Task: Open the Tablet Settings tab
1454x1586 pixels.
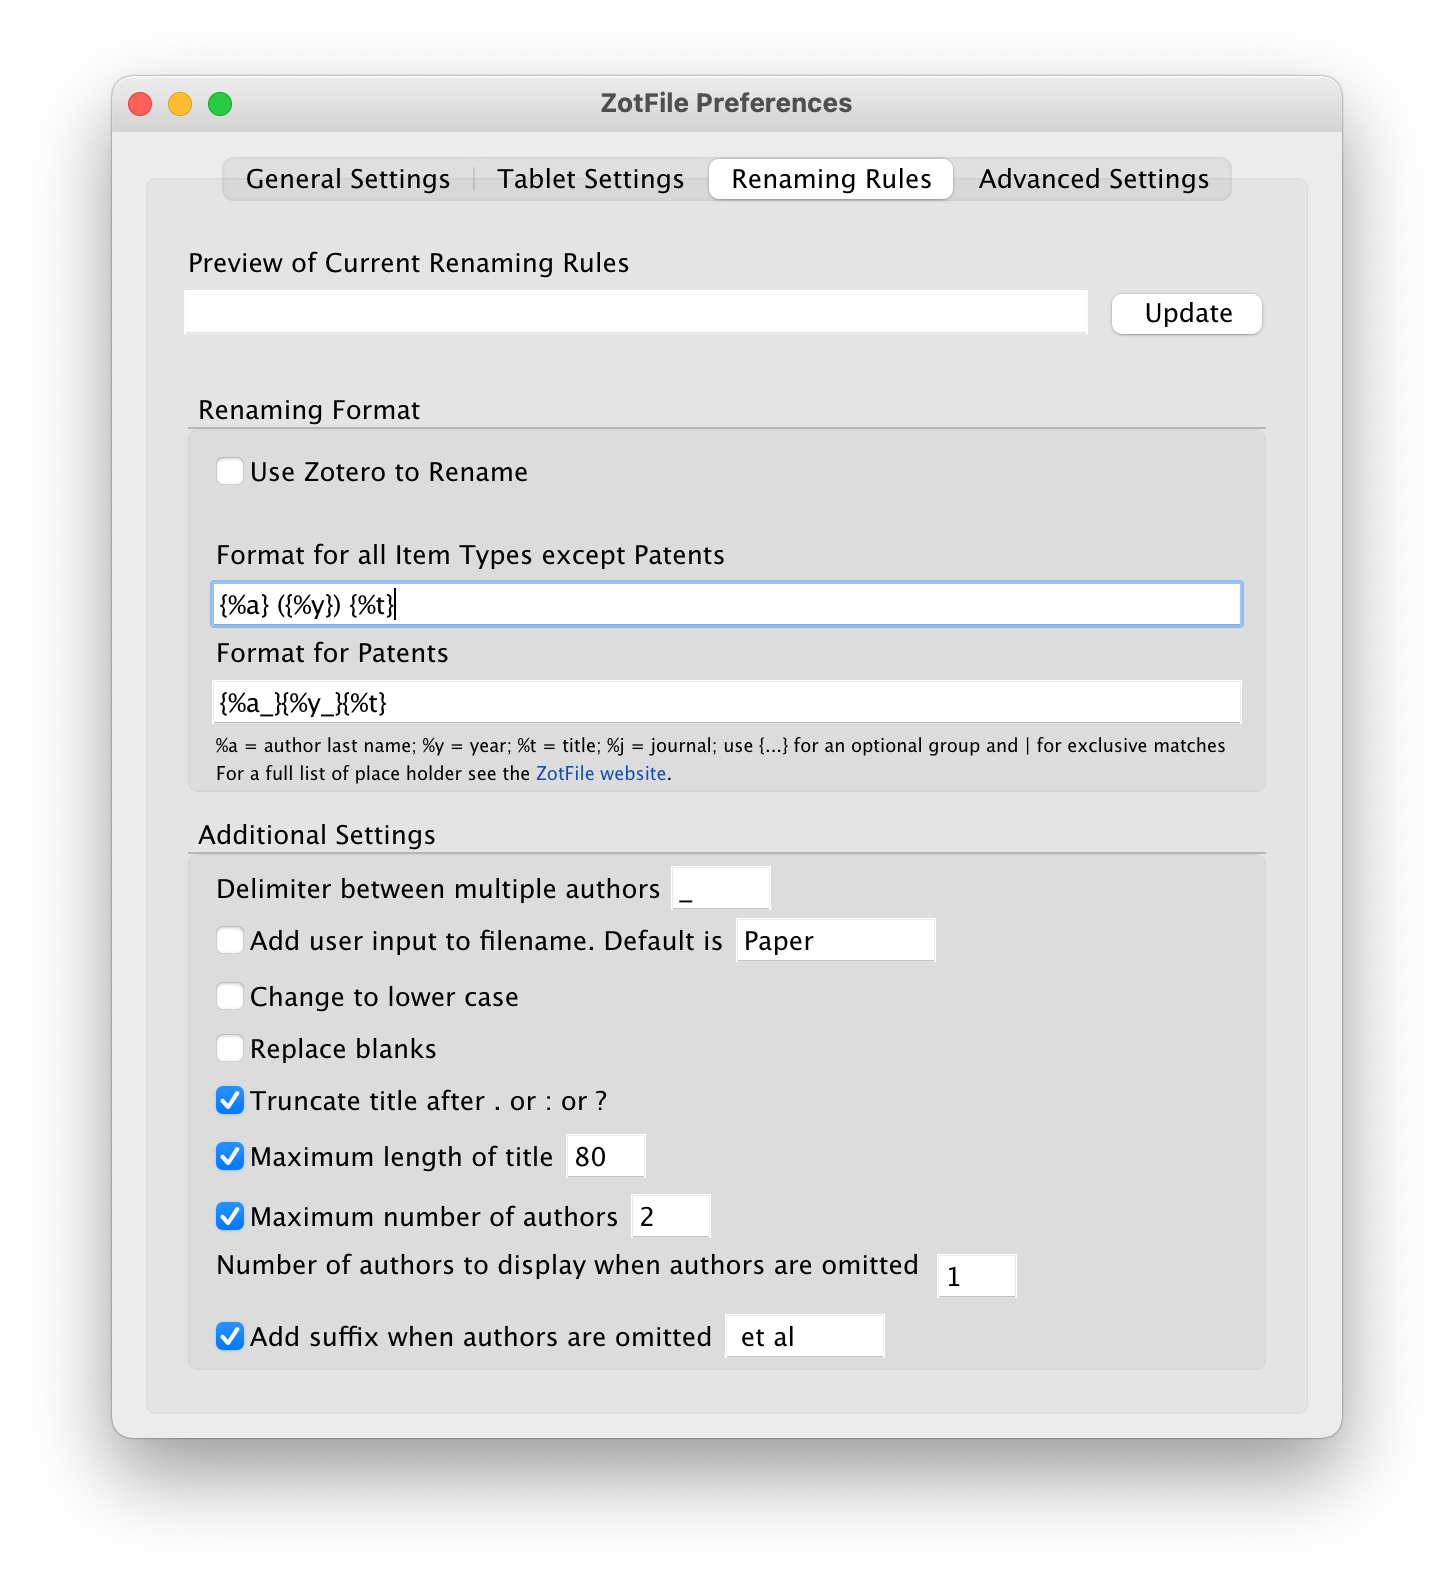Action: click(x=590, y=179)
